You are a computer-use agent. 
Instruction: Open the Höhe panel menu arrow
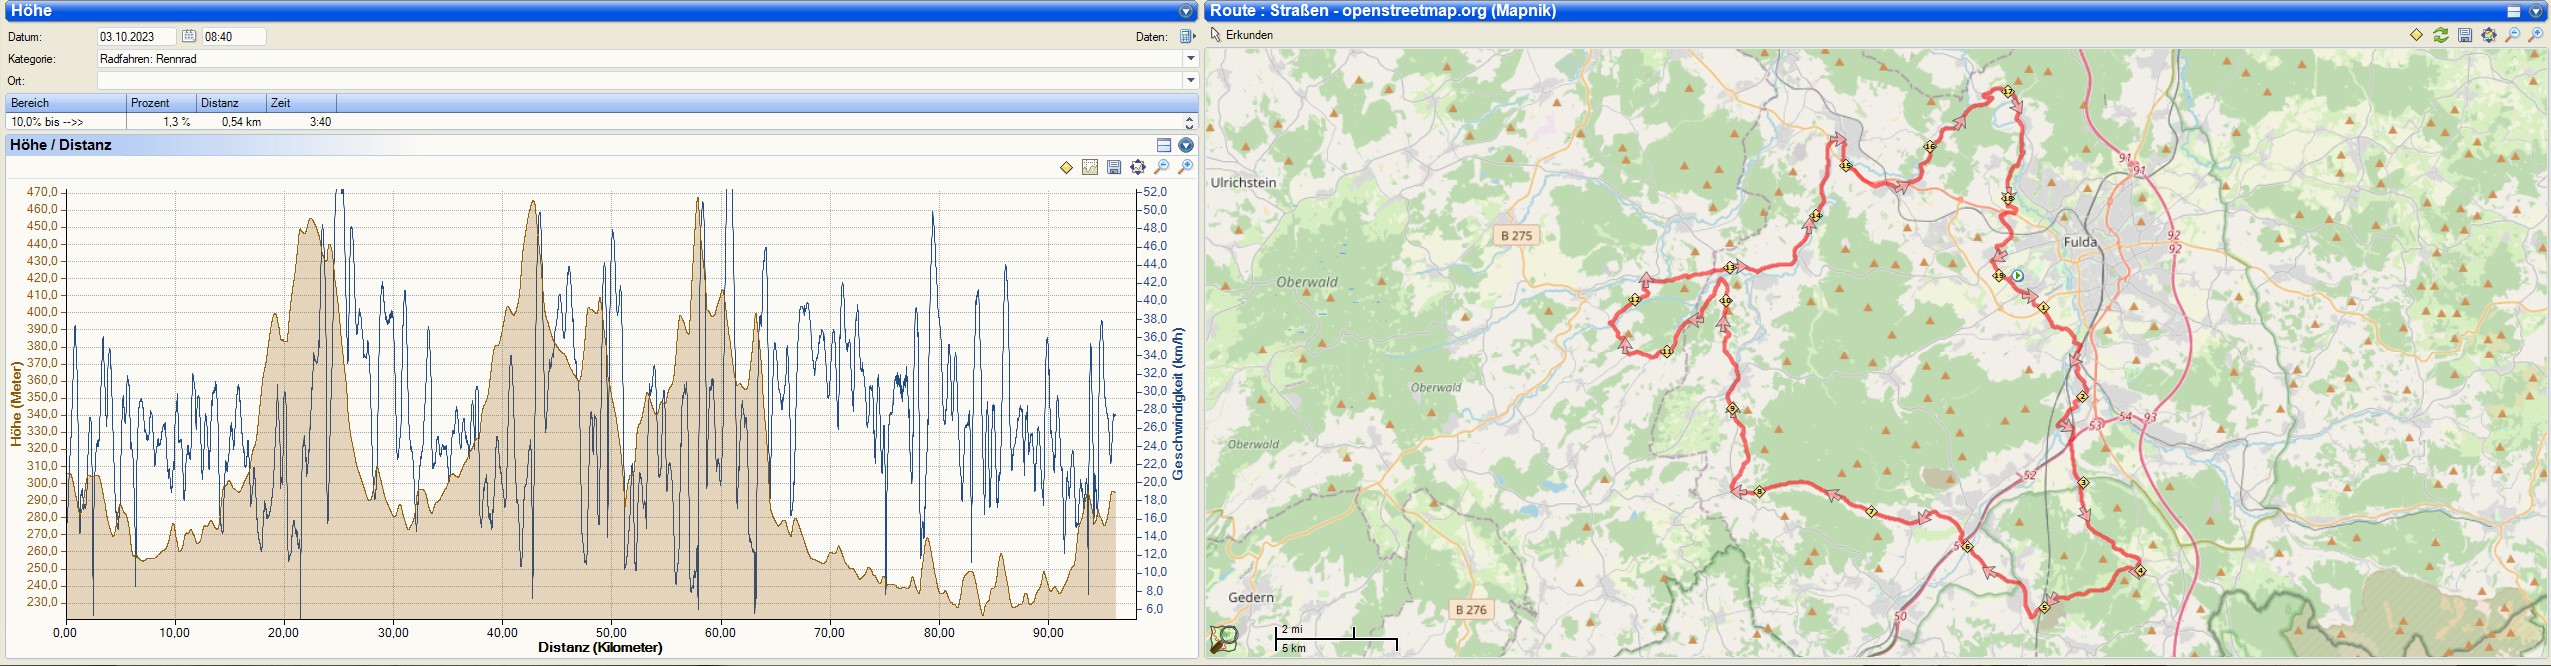point(1186,11)
